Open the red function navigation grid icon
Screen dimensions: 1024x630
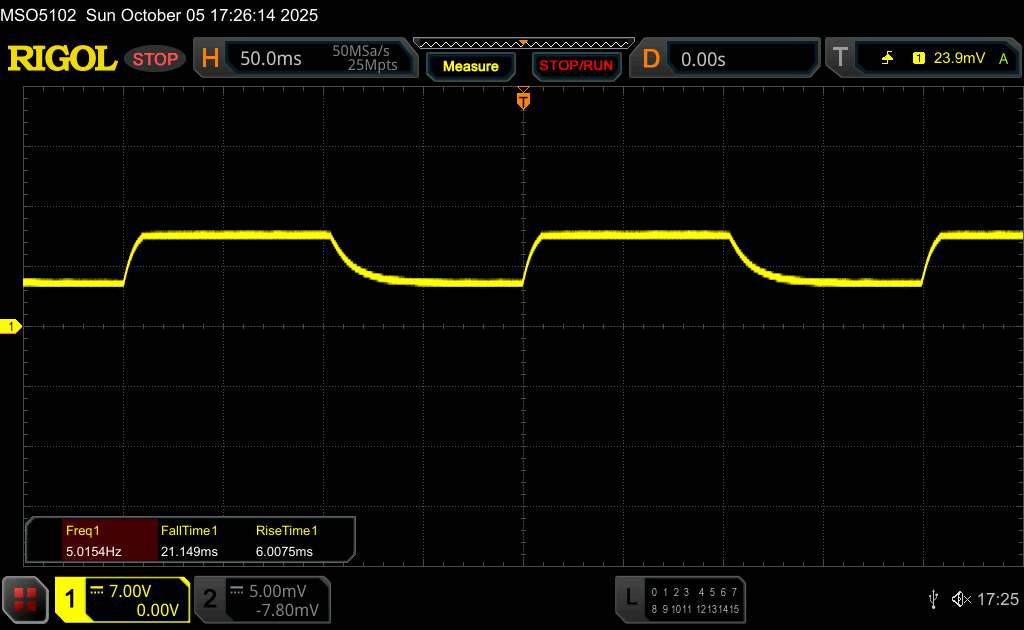[26, 599]
